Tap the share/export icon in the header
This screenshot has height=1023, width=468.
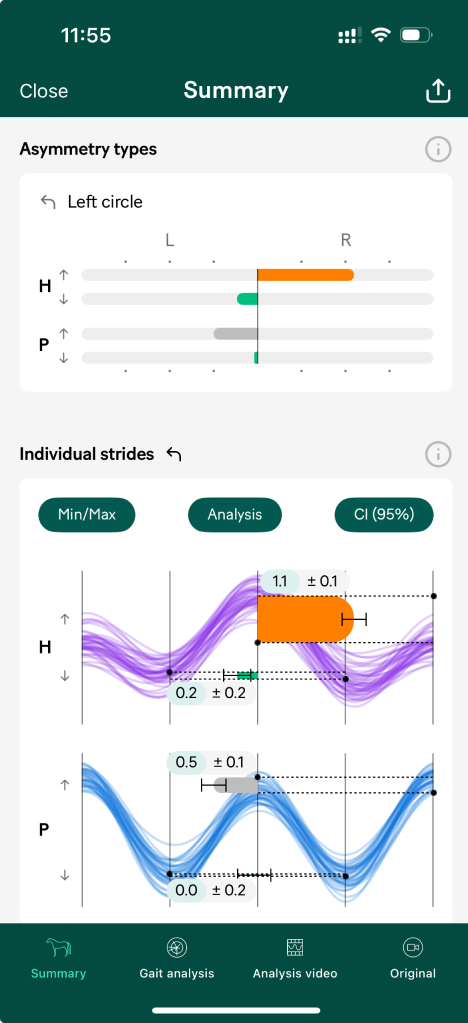point(438,91)
